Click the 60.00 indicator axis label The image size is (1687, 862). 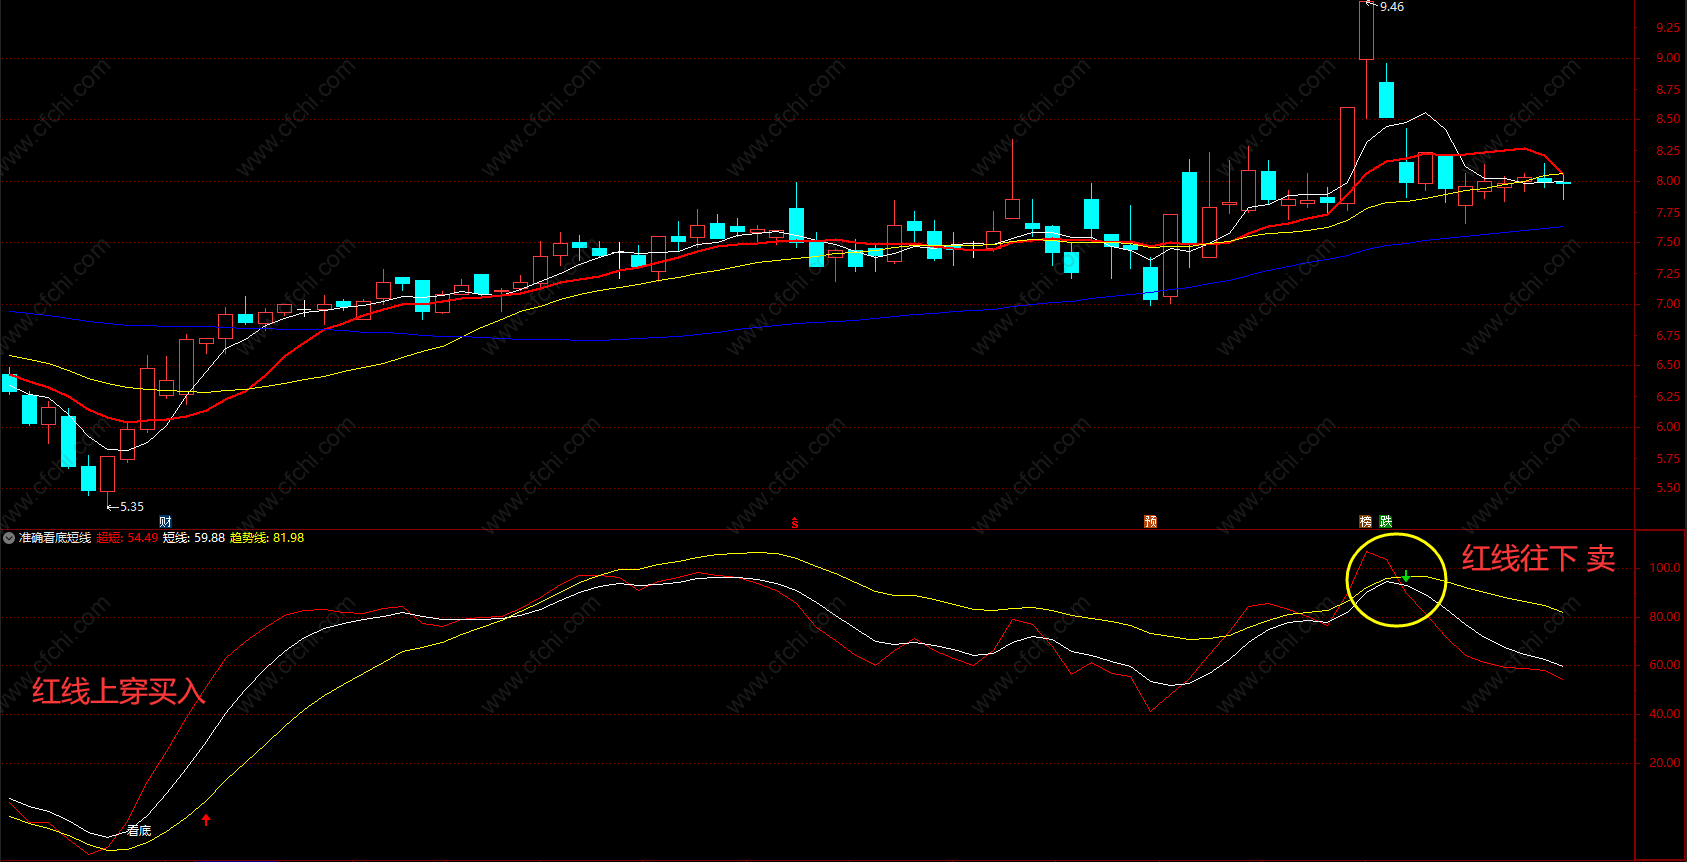pos(1665,665)
